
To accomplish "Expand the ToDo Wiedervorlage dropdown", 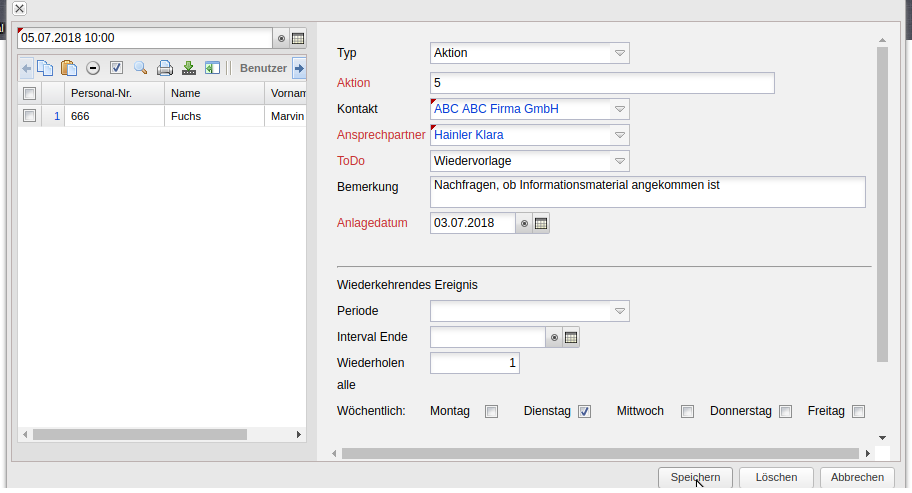I will [x=619, y=161].
